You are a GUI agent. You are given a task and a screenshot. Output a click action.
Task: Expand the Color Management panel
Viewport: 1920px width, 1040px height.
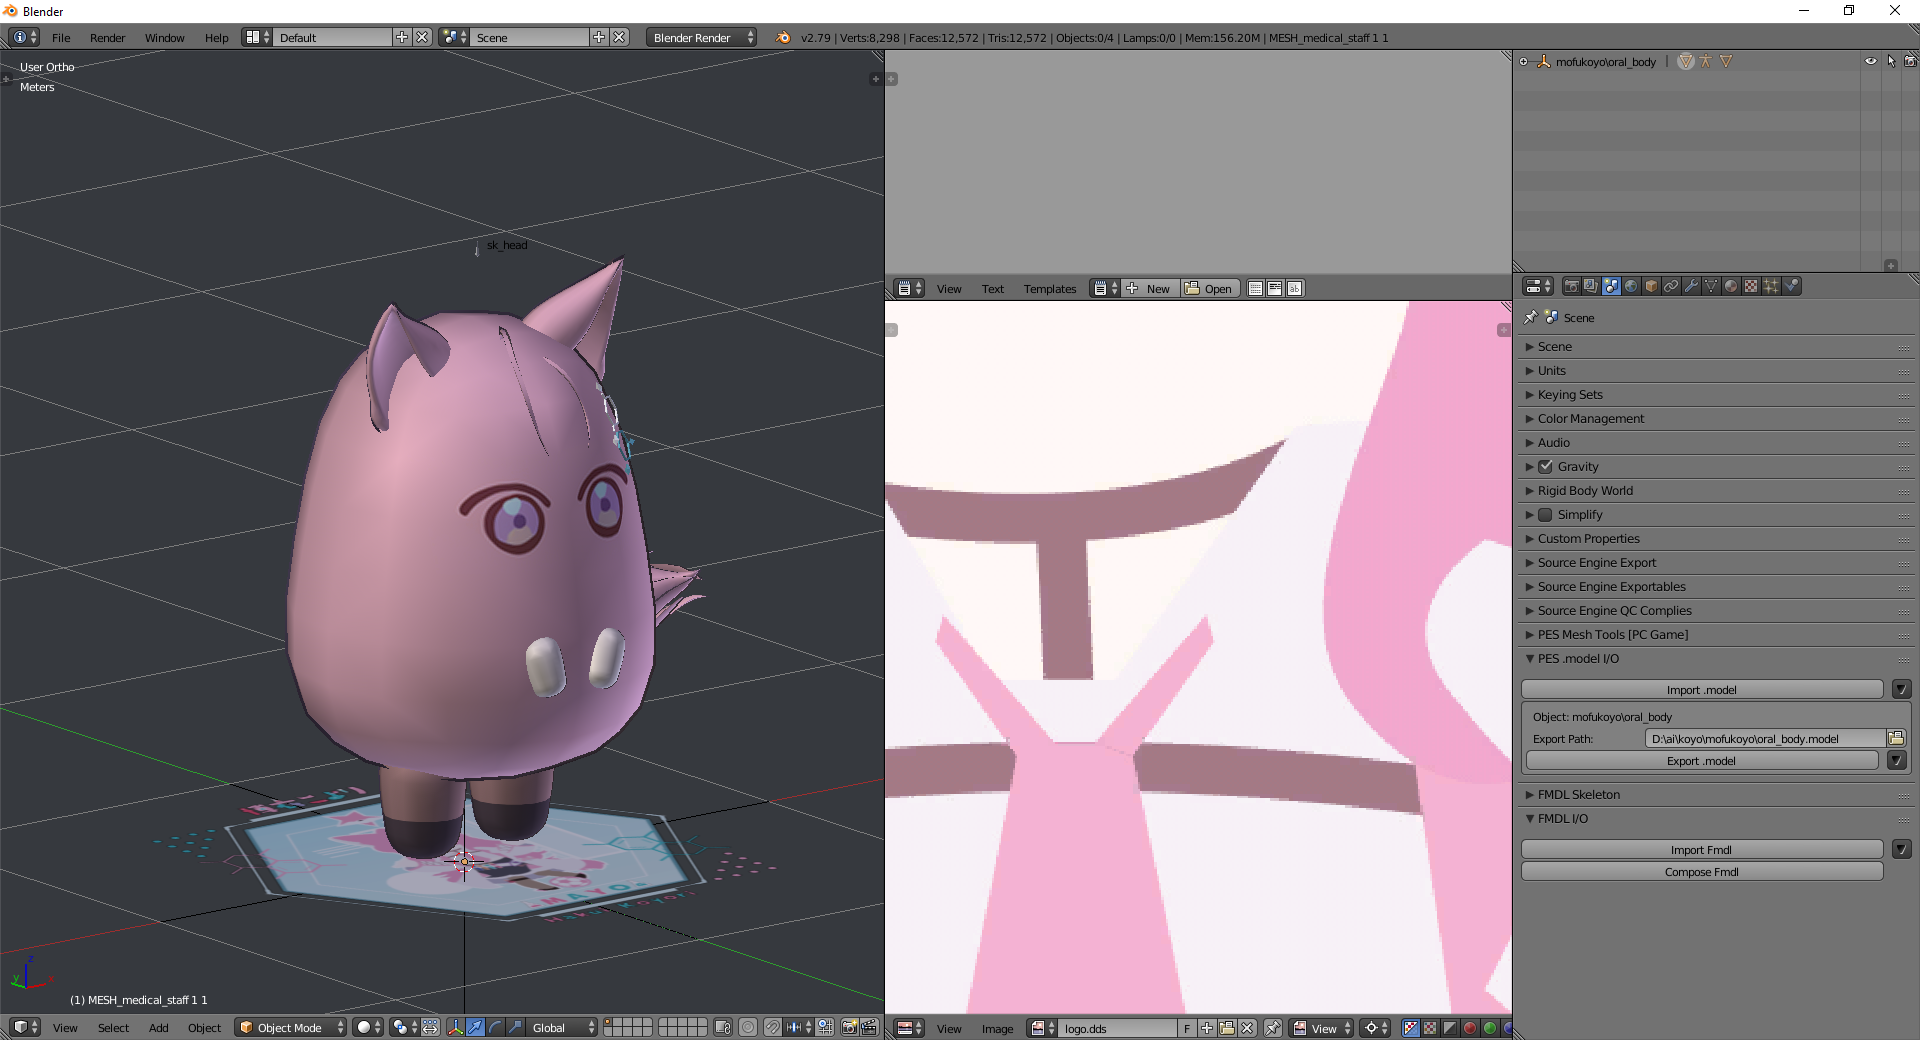[1714, 418]
